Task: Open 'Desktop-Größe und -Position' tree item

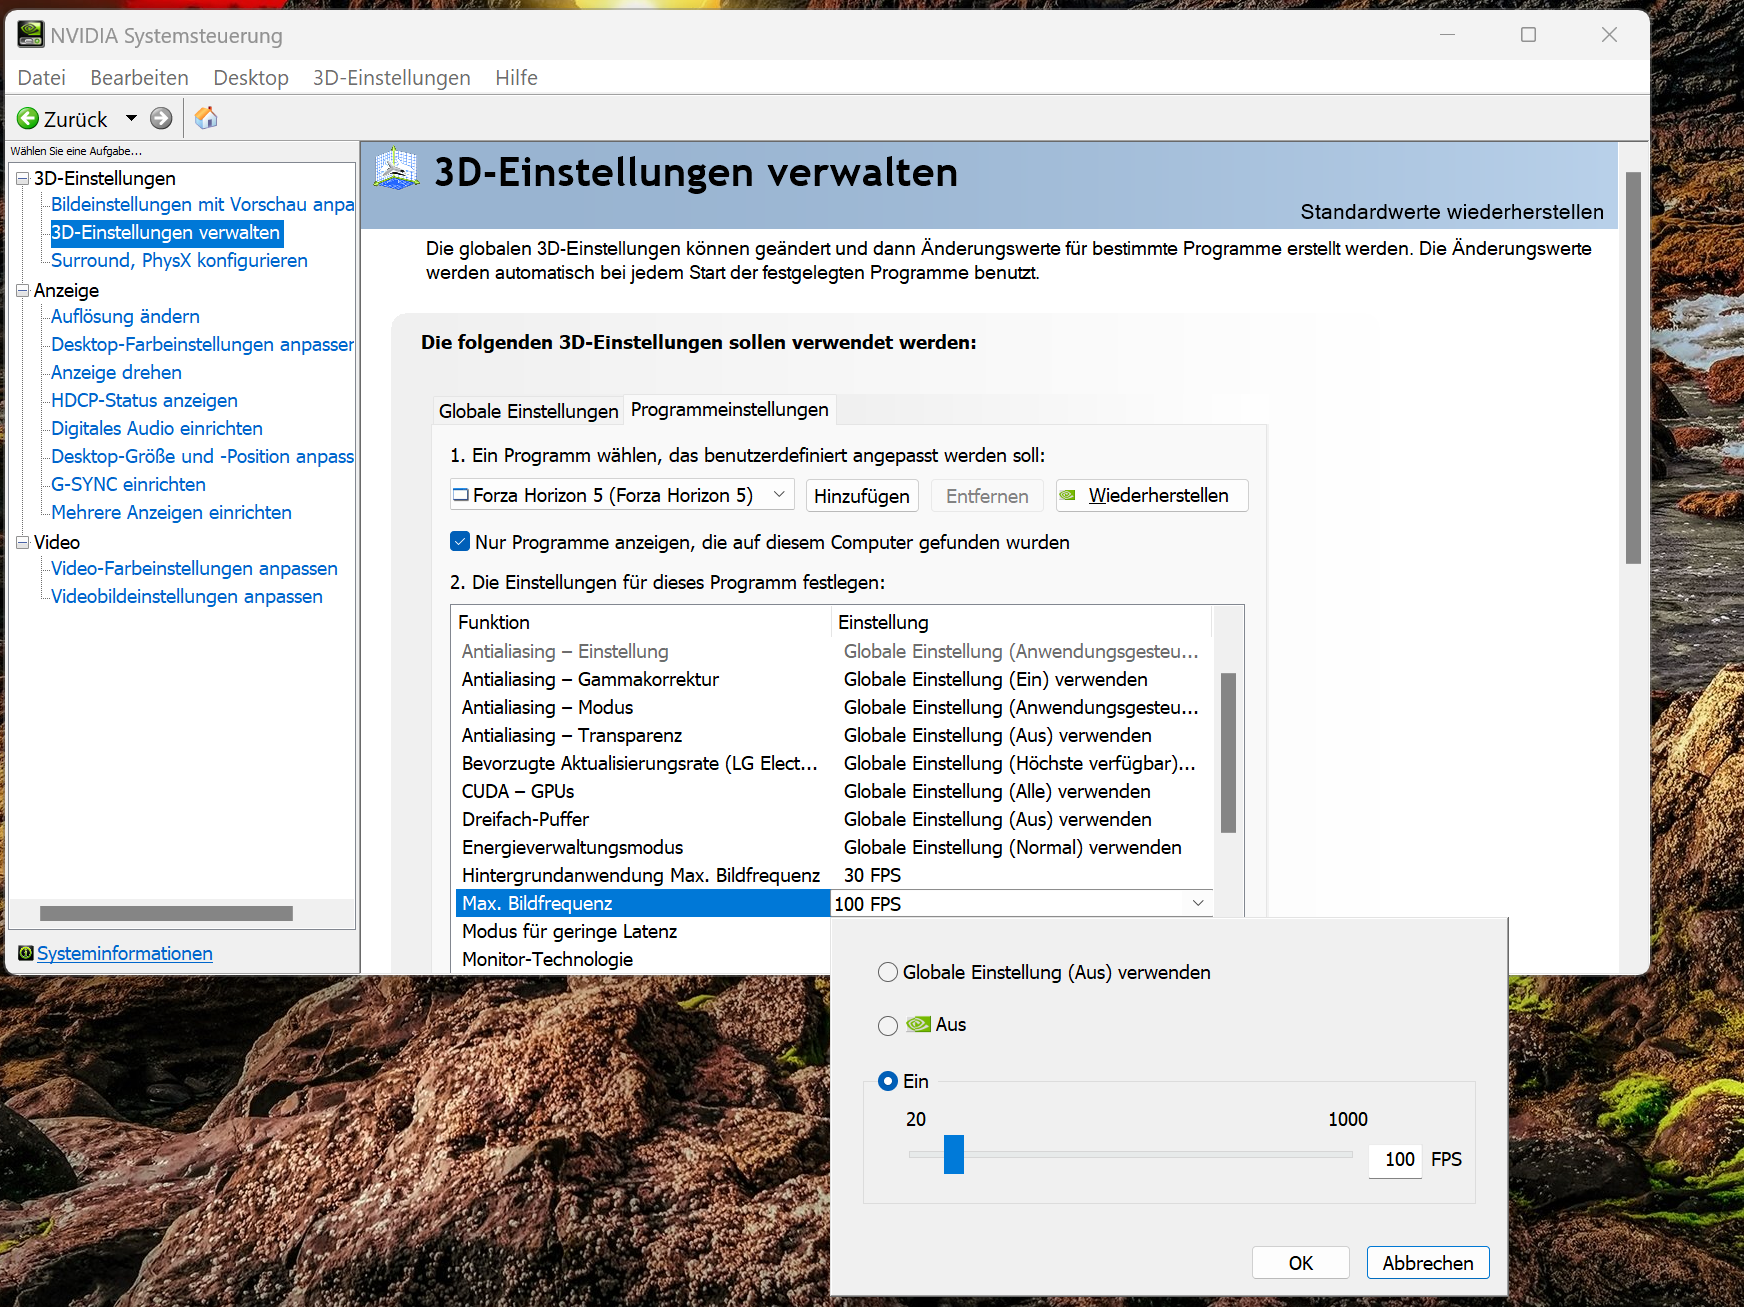Action: click(x=202, y=456)
